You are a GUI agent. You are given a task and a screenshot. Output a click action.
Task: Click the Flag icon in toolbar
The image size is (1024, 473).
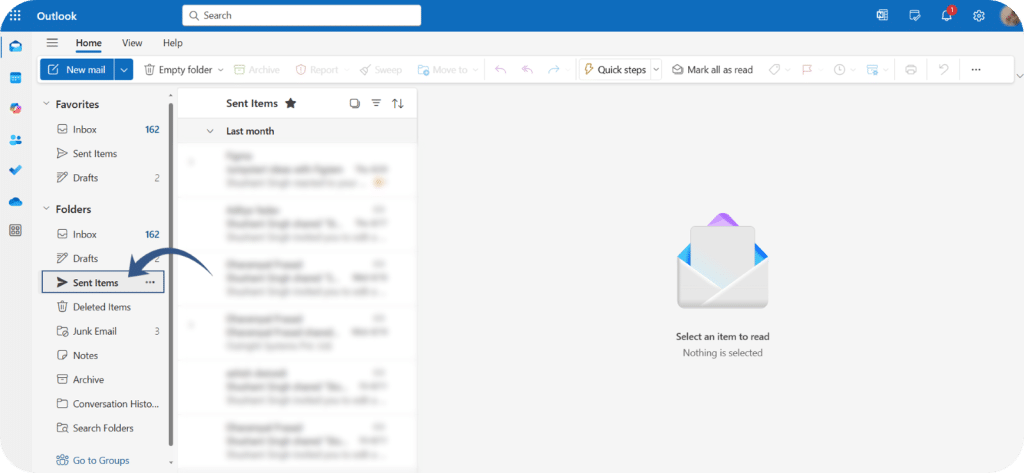pos(807,70)
